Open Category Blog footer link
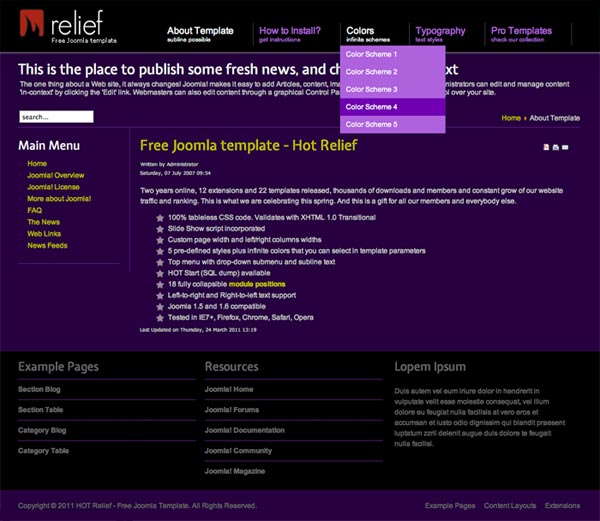Viewport: 600px width, 521px height. [42, 430]
